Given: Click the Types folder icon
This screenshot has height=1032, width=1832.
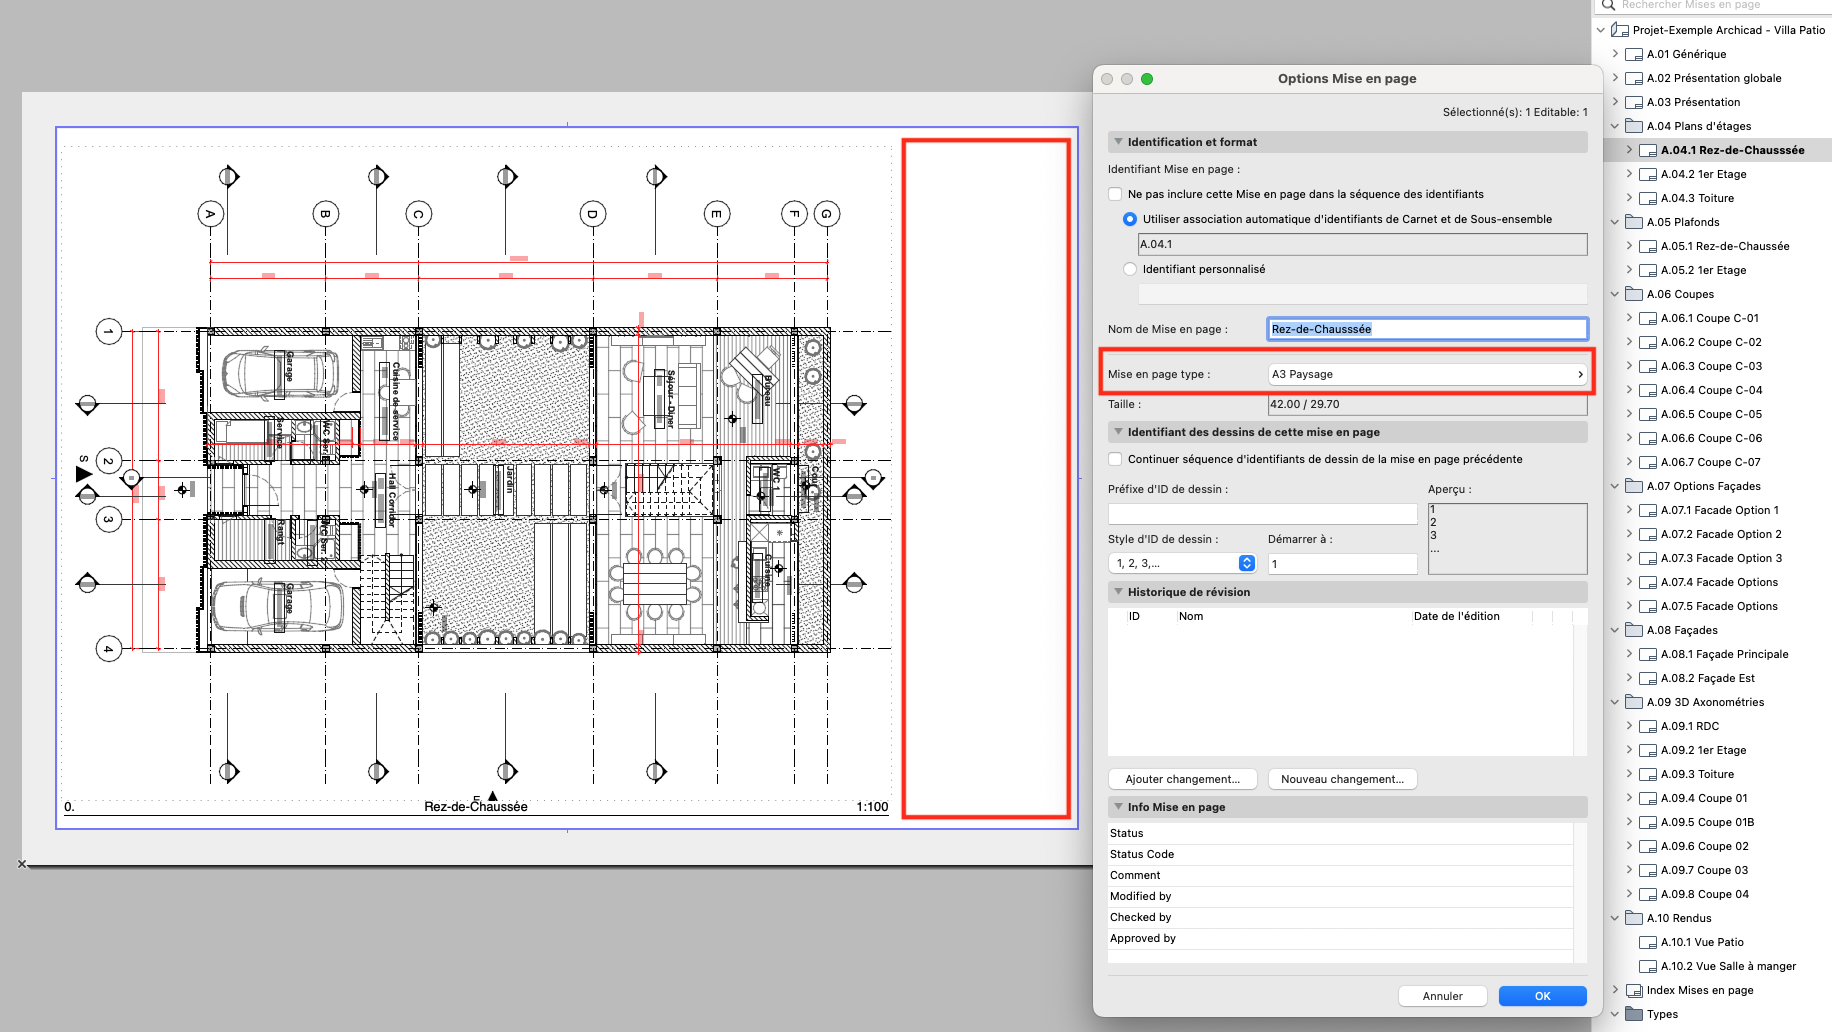Looking at the screenshot, I should (x=1634, y=1014).
